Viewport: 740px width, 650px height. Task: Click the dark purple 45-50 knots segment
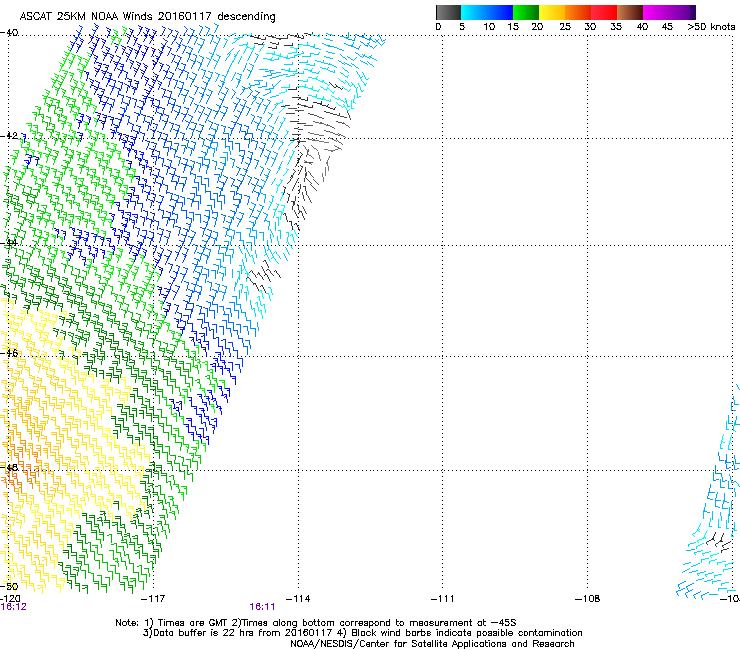click(x=682, y=12)
